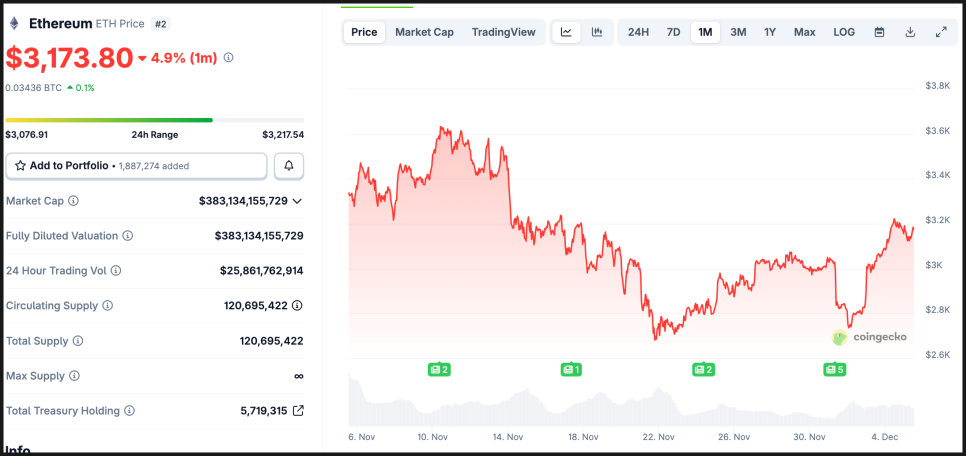Toggle the LOG scale option
The height and width of the screenshot is (456, 966).
(844, 32)
